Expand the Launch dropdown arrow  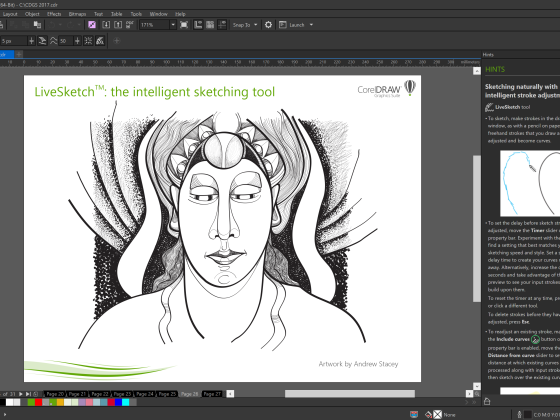click(311, 25)
